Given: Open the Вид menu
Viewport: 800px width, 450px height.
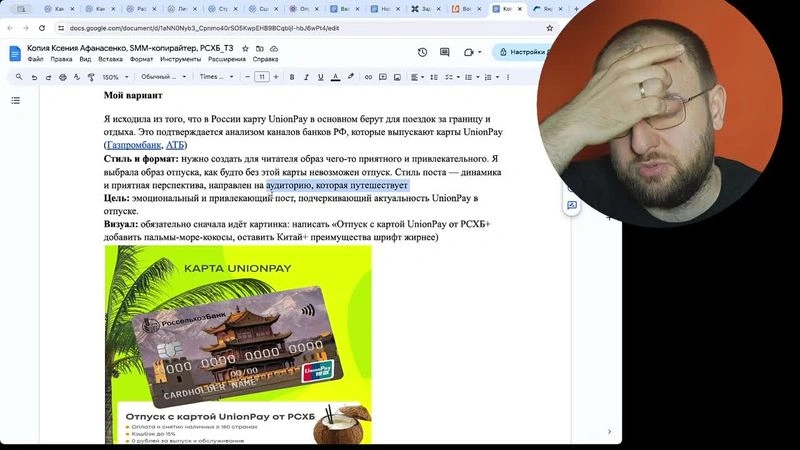Looking at the screenshot, I should [85, 59].
